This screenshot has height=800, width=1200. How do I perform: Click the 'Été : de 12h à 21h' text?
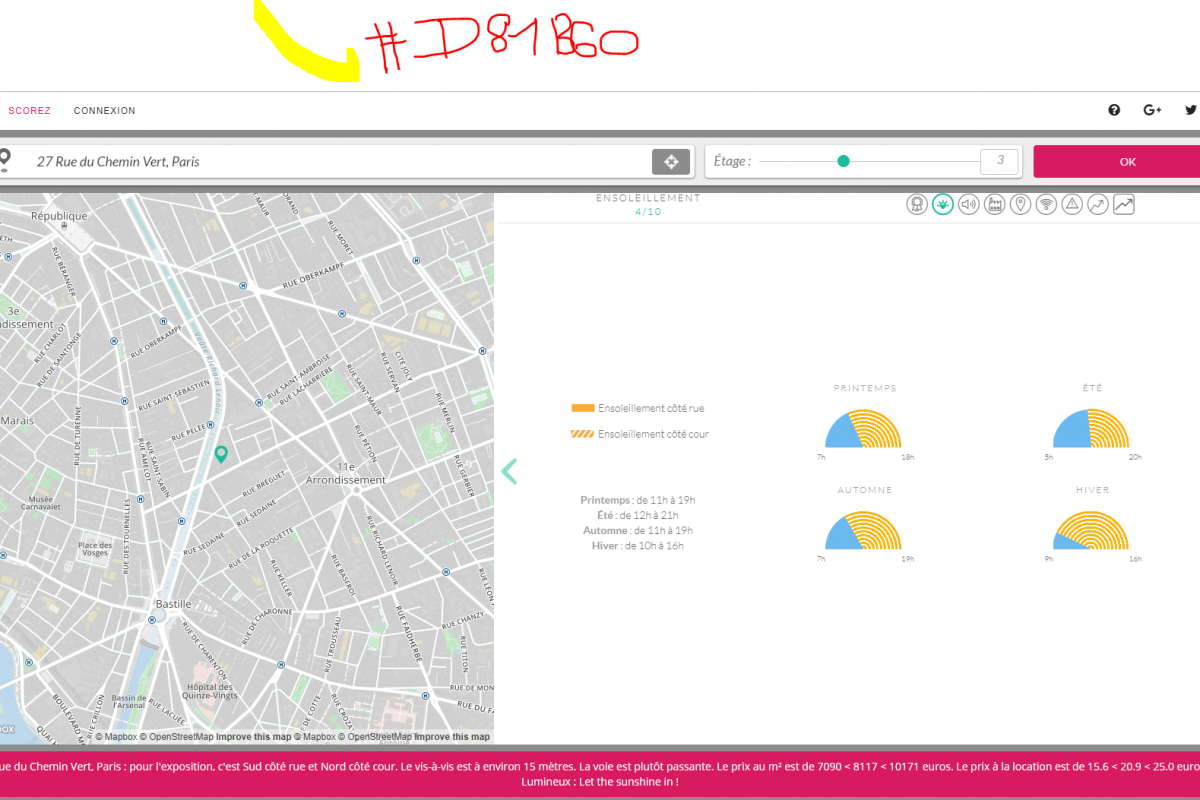click(637, 515)
